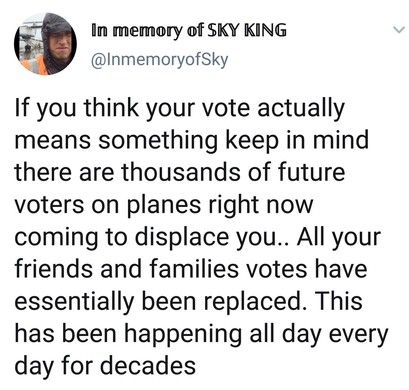Click the word 'SKY' in the display name
Viewport: 409px width, 390px height.
pos(224,30)
